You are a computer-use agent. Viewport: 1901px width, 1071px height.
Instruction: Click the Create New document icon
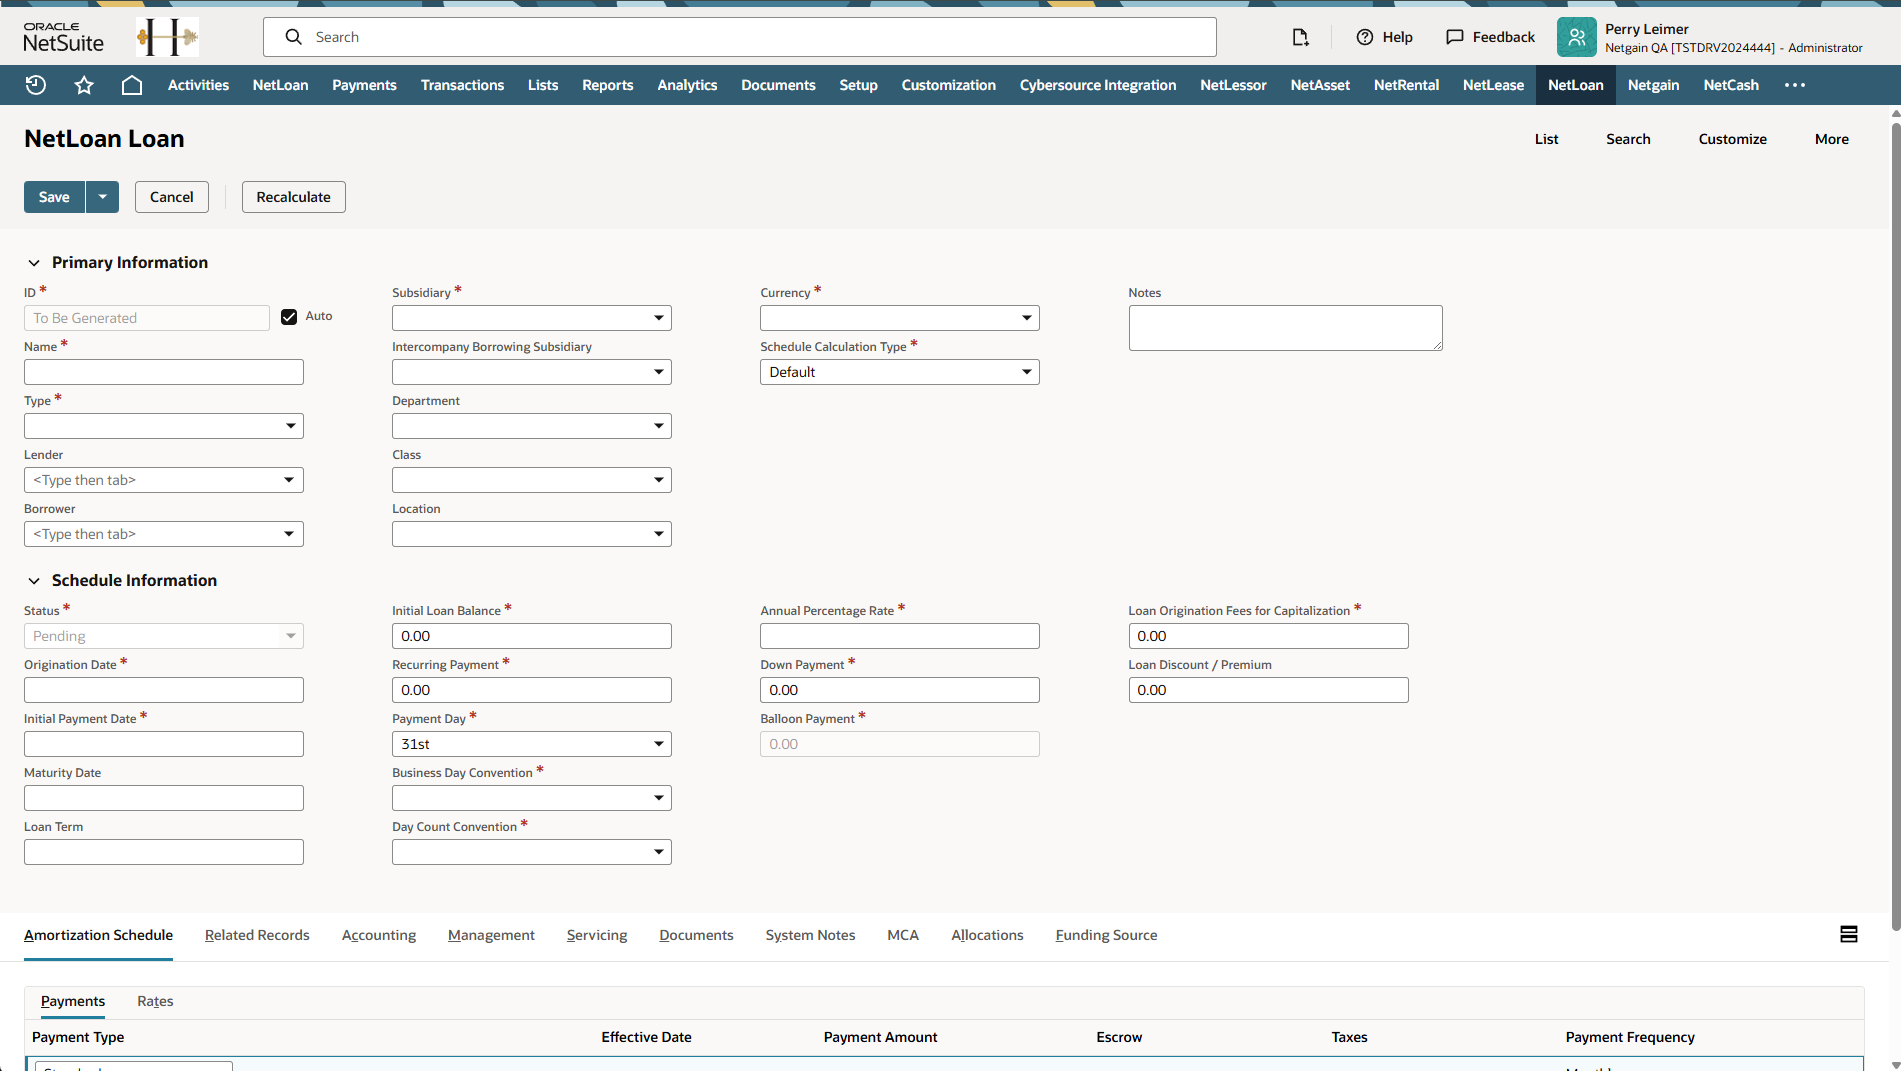(x=1300, y=37)
